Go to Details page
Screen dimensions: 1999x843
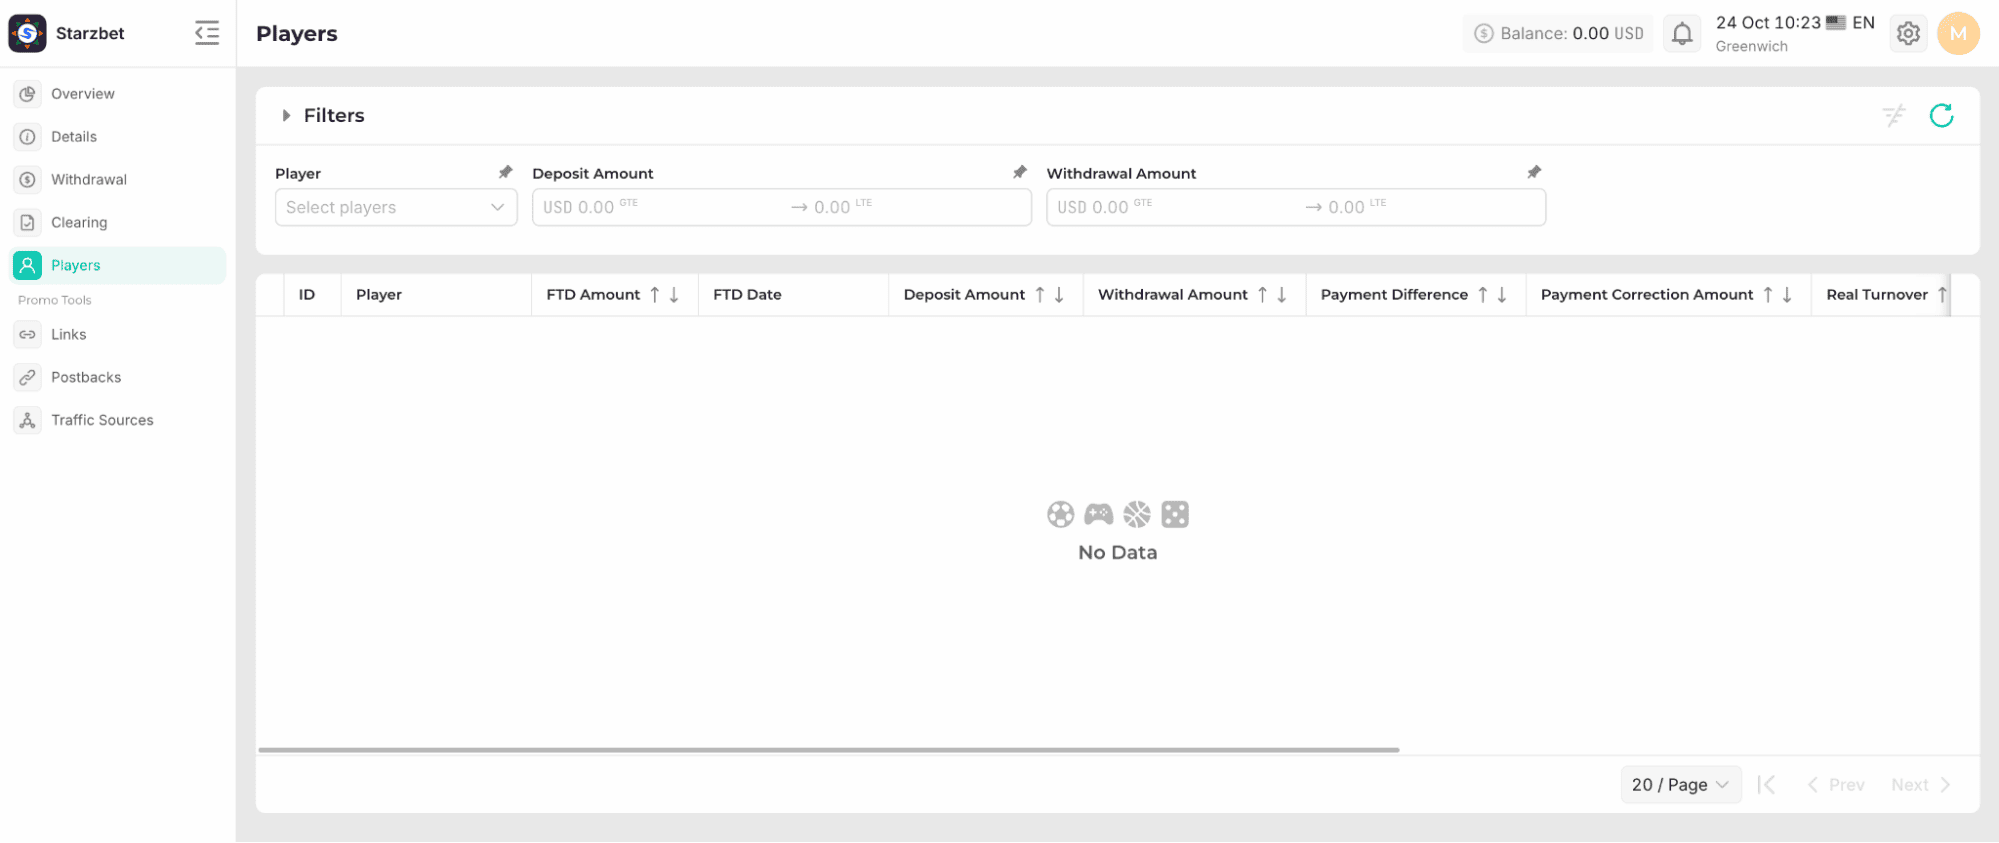pyautogui.click(x=118, y=137)
